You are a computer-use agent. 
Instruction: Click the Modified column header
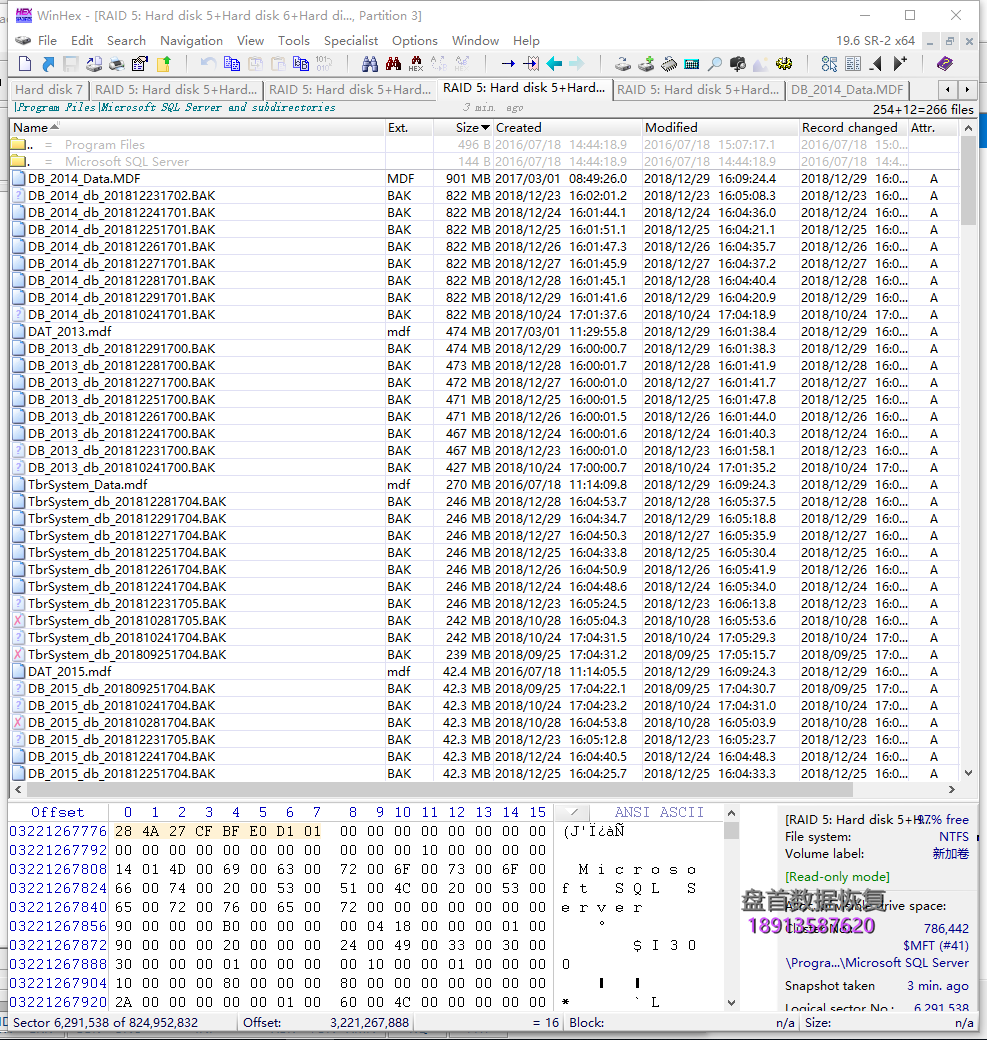(x=720, y=127)
